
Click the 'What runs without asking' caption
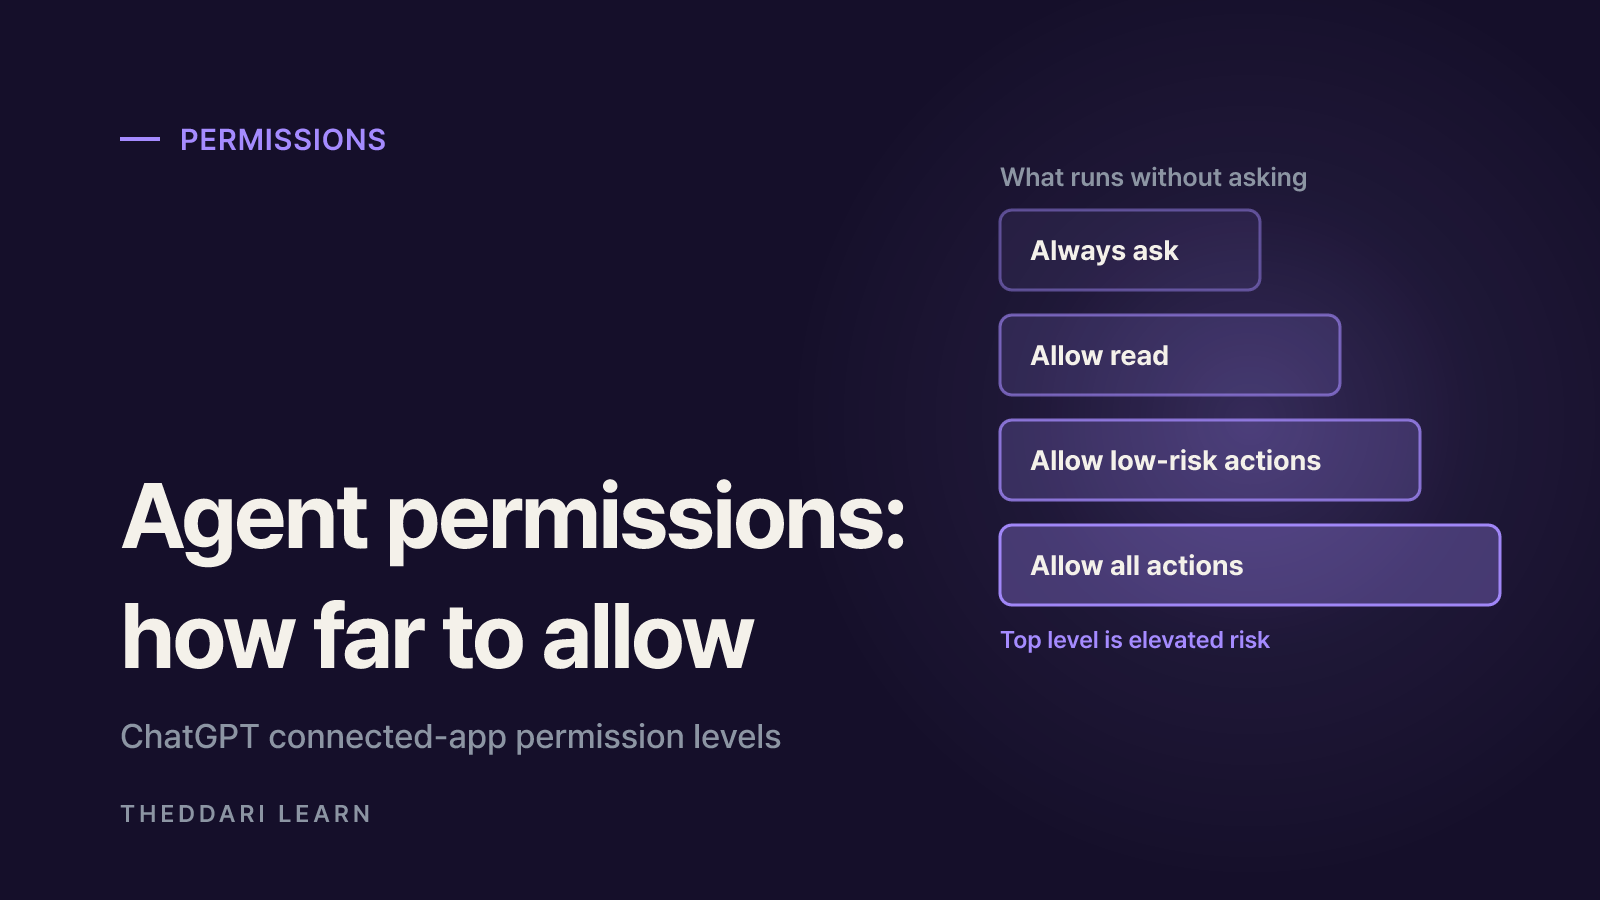click(1153, 178)
